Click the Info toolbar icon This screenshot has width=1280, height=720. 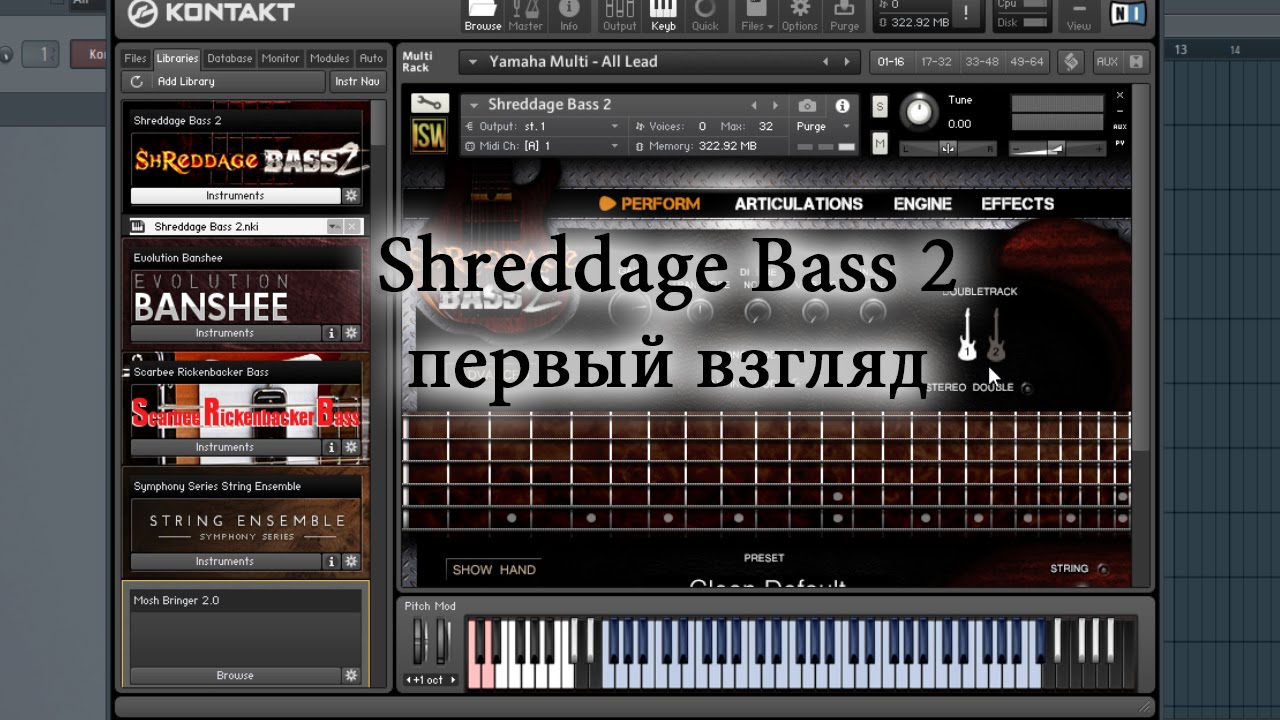[x=569, y=16]
